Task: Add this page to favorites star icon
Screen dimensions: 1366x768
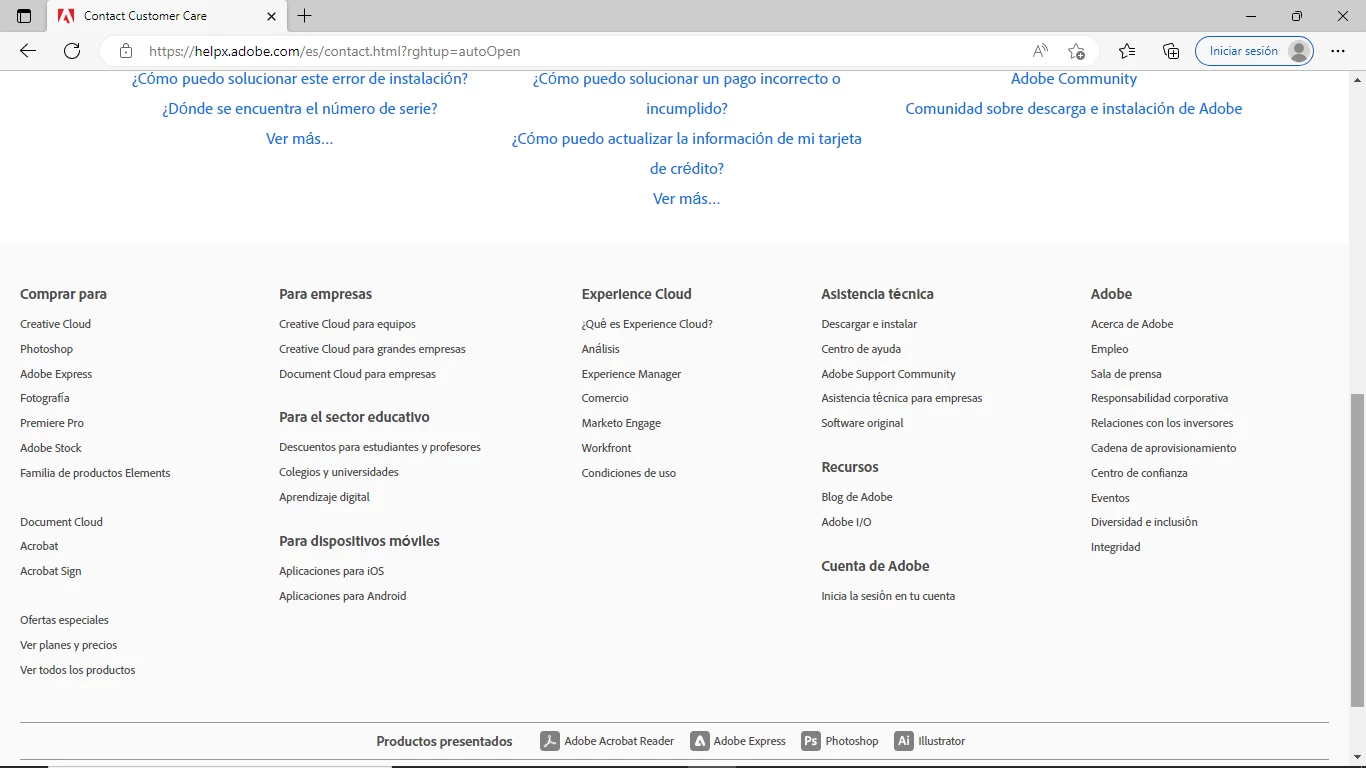Action: [x=1076, y=51]
